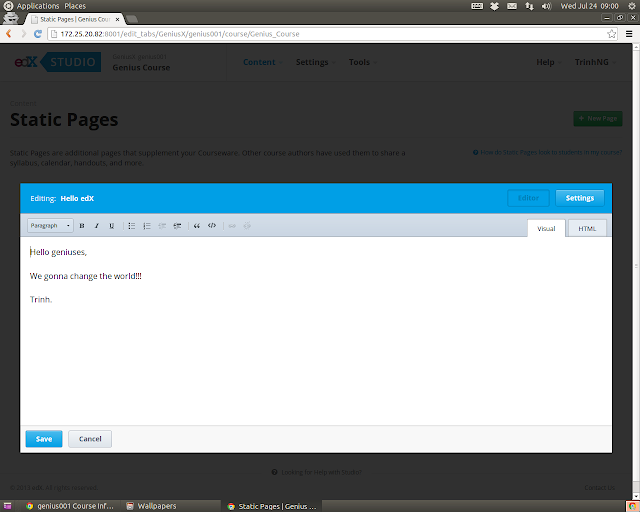Viewport: 640px width, 512px height.
Task: Open the Tools menu in Studio header
Action: point(362,62)
